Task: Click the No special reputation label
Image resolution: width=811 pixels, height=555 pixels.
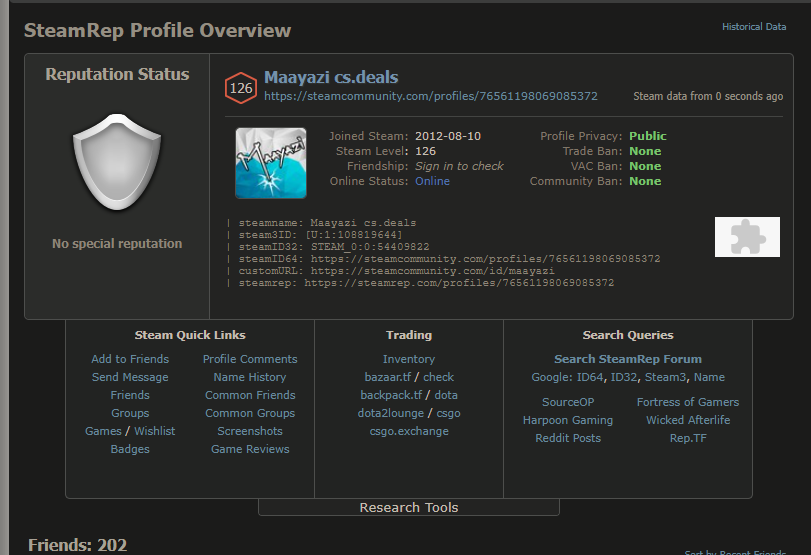Action: click(x=117, y=244)
